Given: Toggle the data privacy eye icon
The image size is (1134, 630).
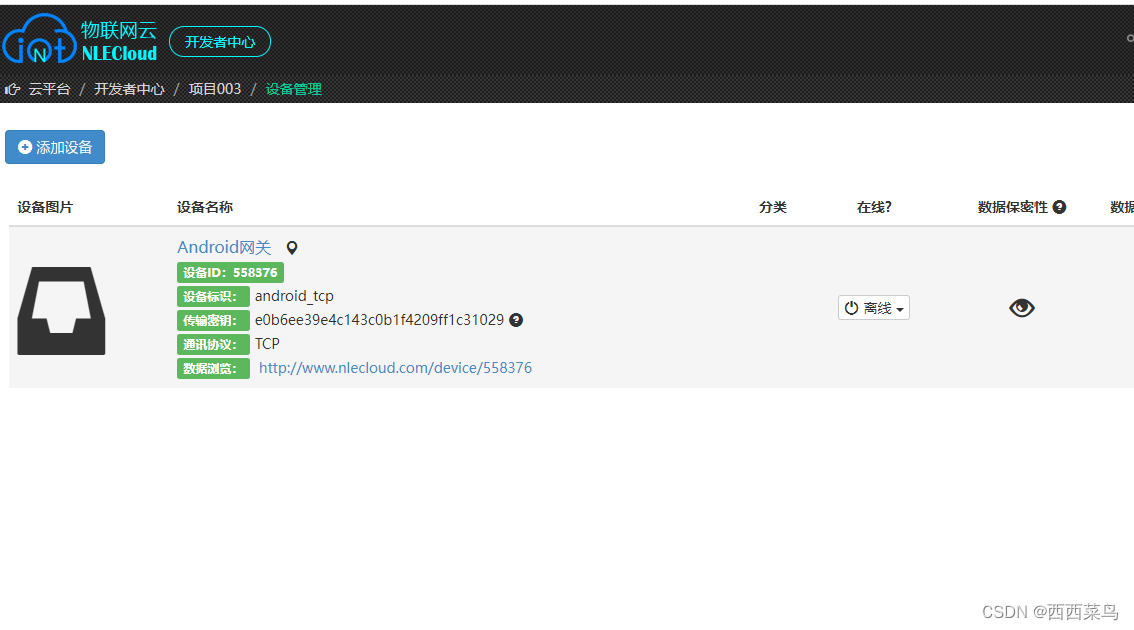Looking at the screenshot, I should pos(1022,308).
